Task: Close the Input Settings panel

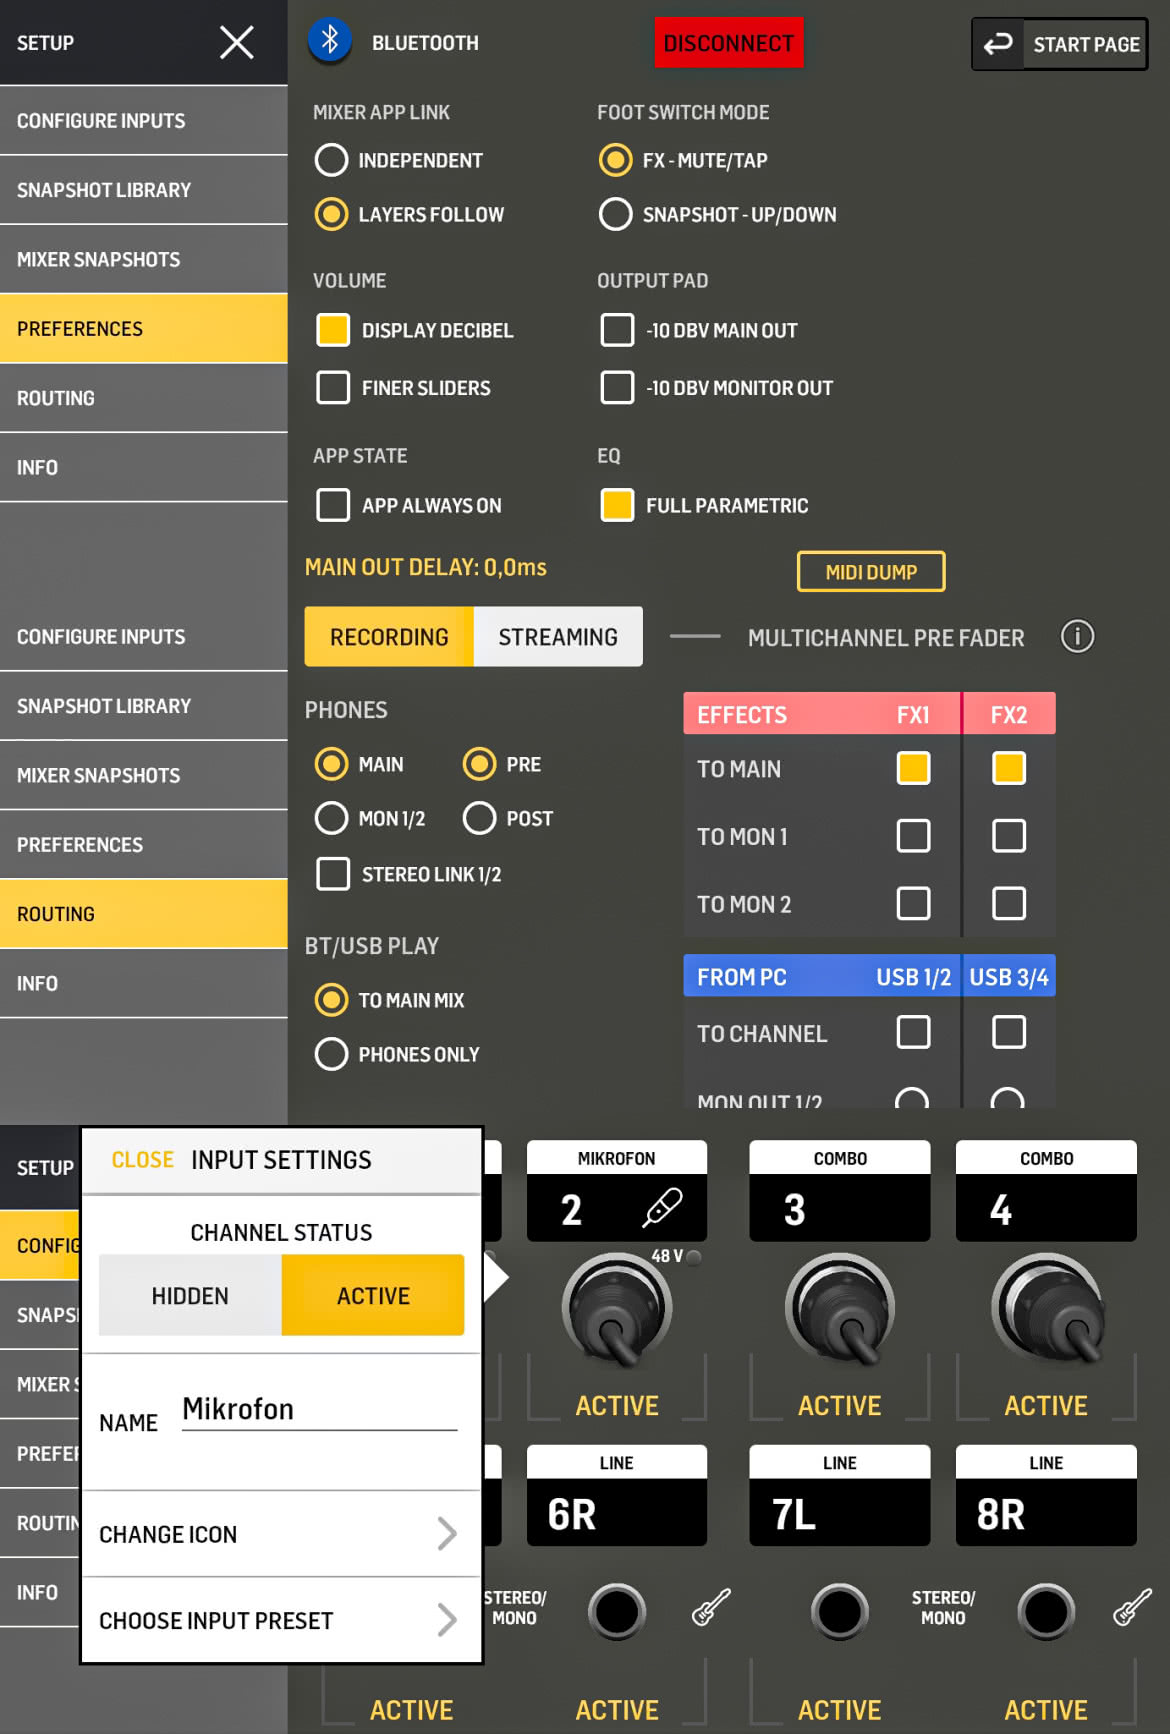Action: [142, 1159]
